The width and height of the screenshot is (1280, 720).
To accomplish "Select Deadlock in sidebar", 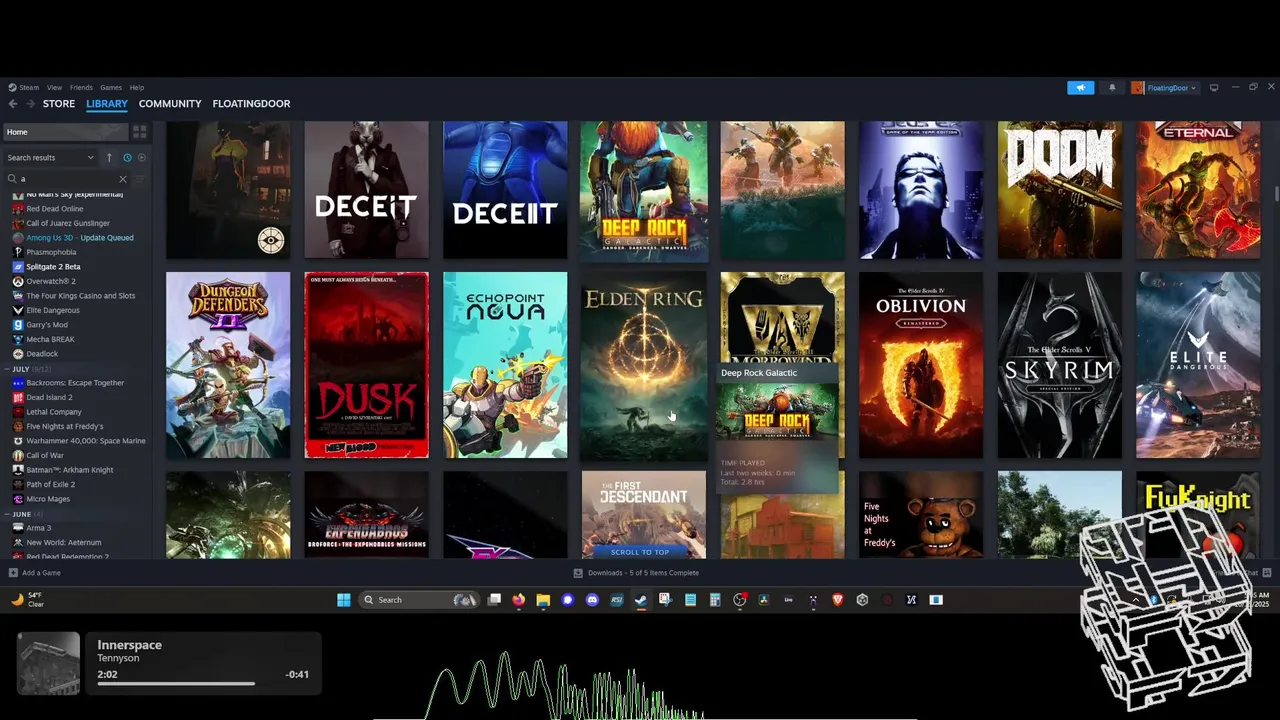I will 42,354.
